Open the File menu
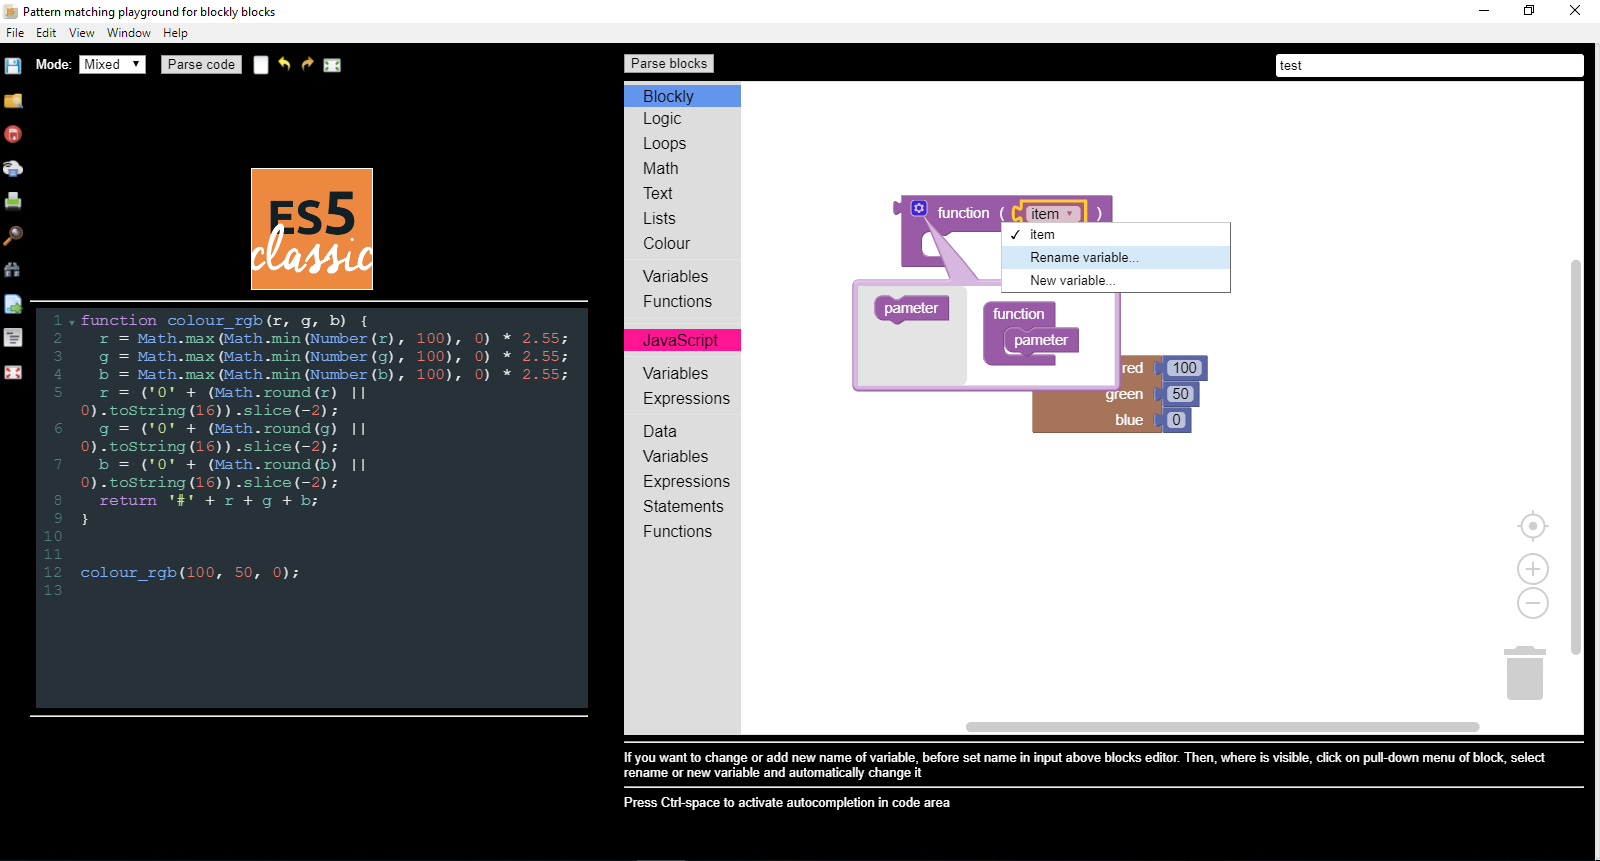Viewport: 1600px width, 861px height. pyautogui.click(x=15, y=33)
